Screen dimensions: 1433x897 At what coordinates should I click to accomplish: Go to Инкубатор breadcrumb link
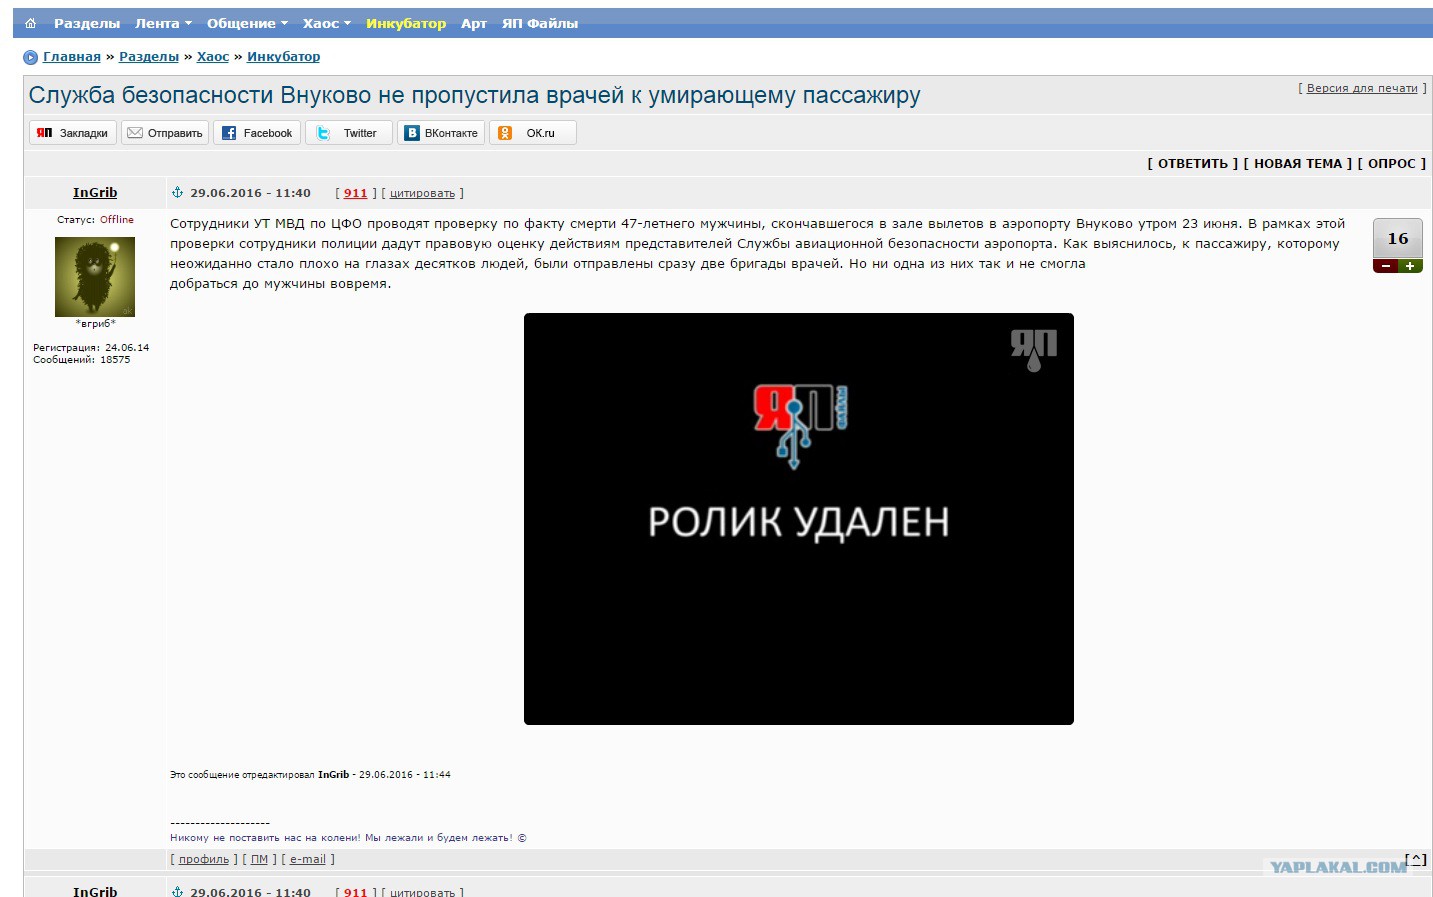[x=284, y=57]
